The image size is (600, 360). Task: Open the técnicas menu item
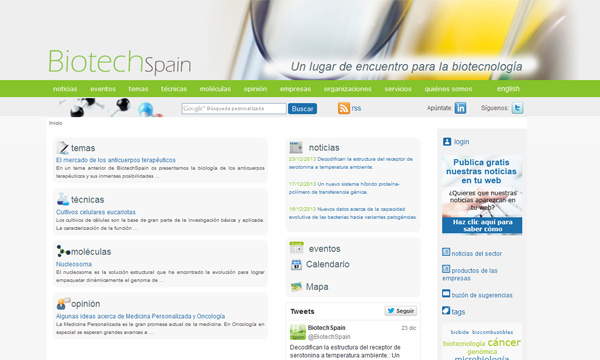point(174,89)
